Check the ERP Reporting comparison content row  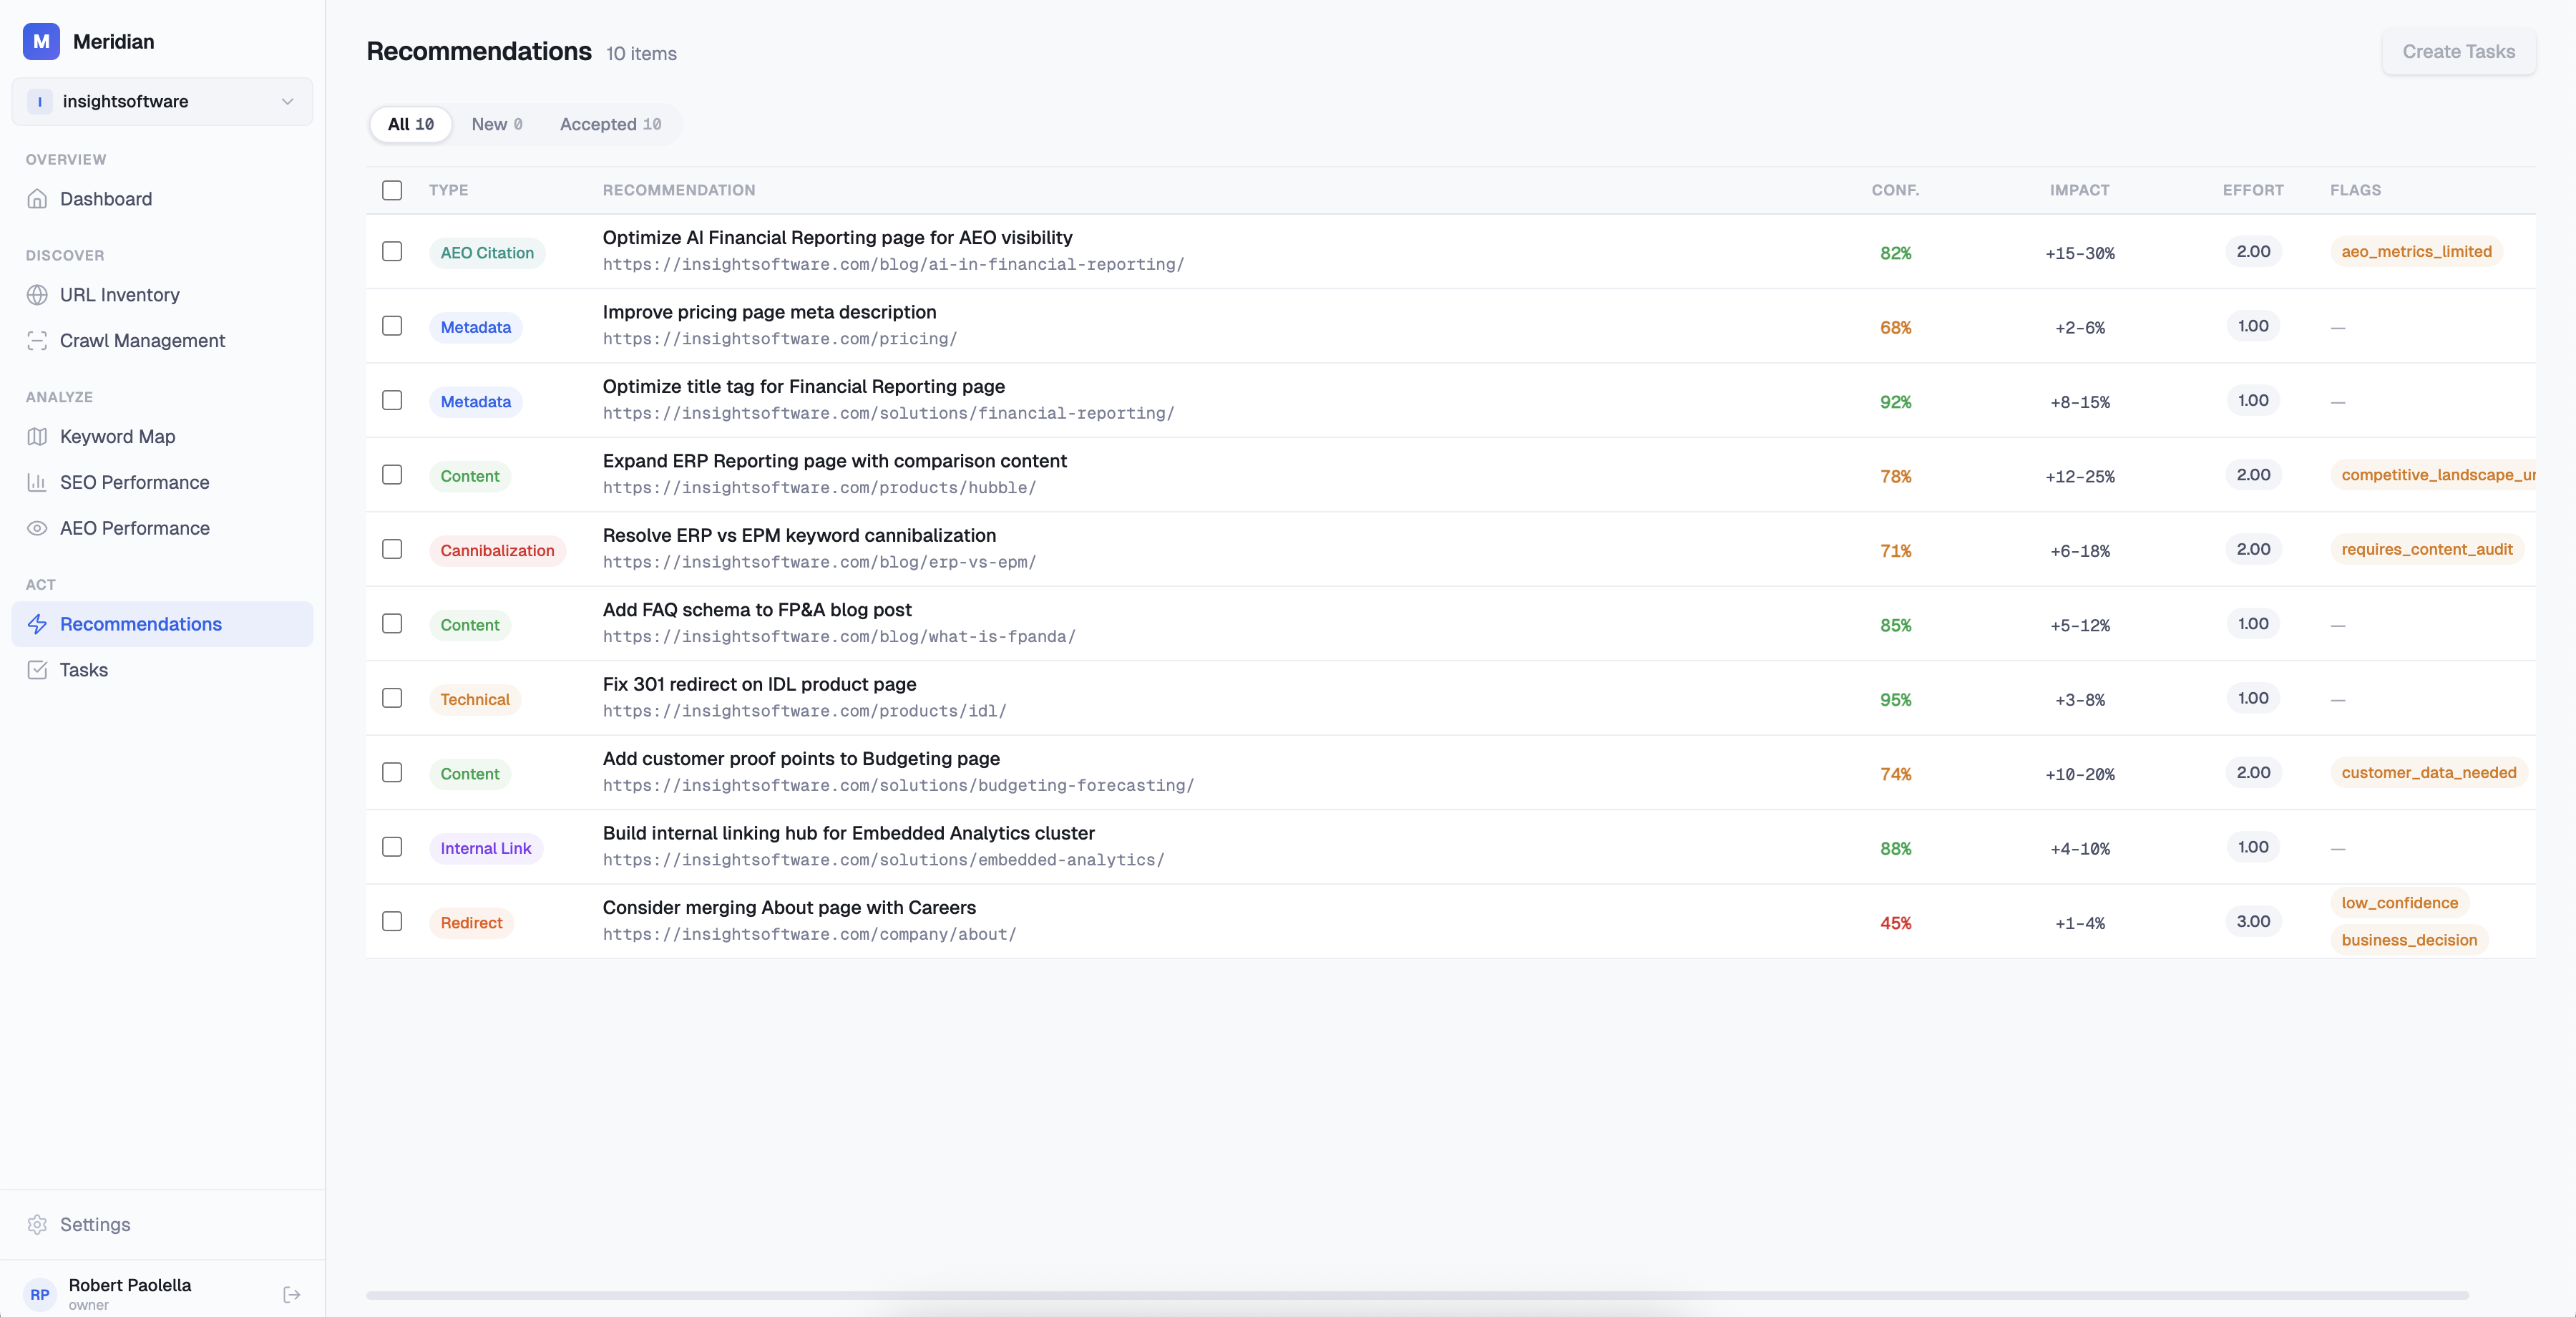pyautogui.click(x=392, y=475)
